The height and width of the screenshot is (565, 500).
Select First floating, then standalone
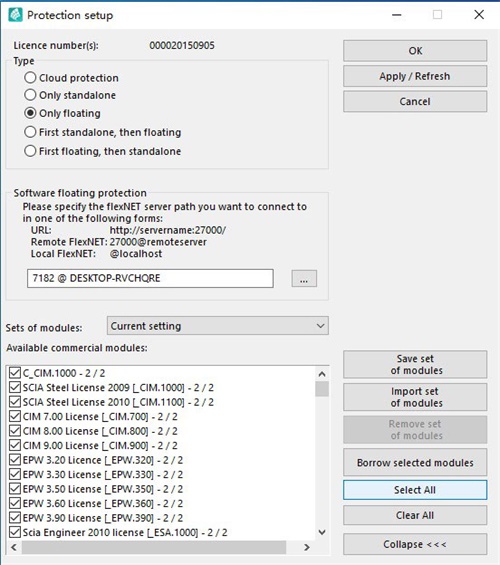click(30, 151)
